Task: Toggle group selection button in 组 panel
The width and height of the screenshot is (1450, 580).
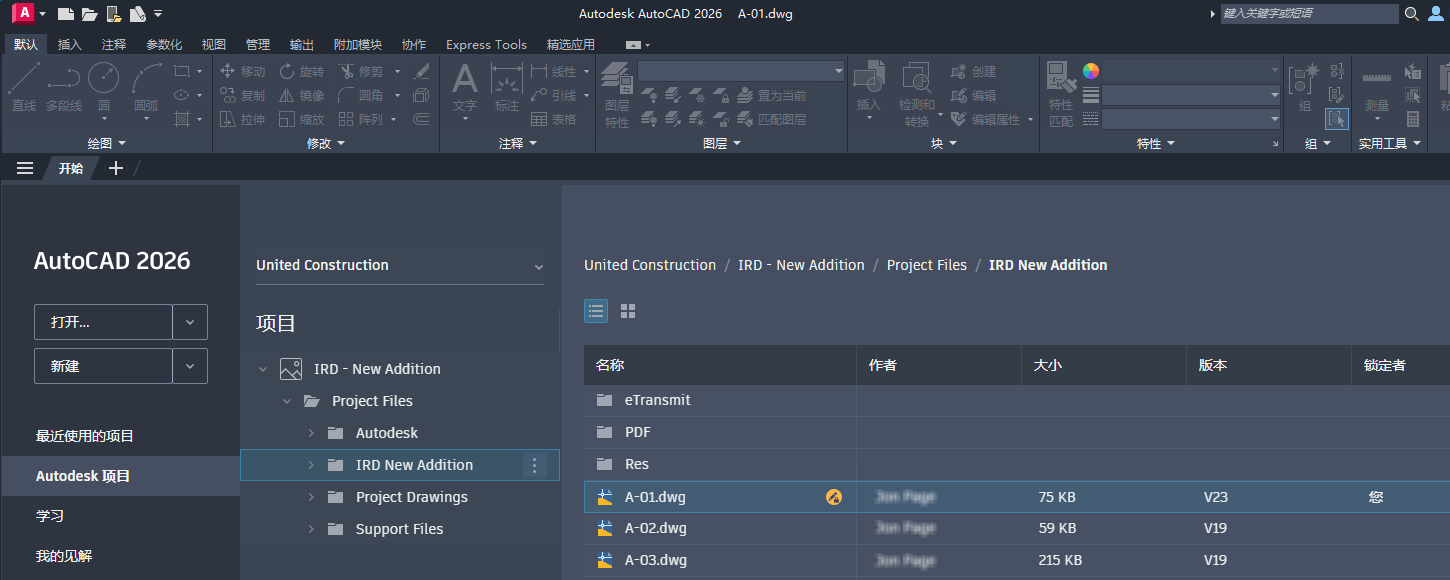Action: coord(1337,119)
